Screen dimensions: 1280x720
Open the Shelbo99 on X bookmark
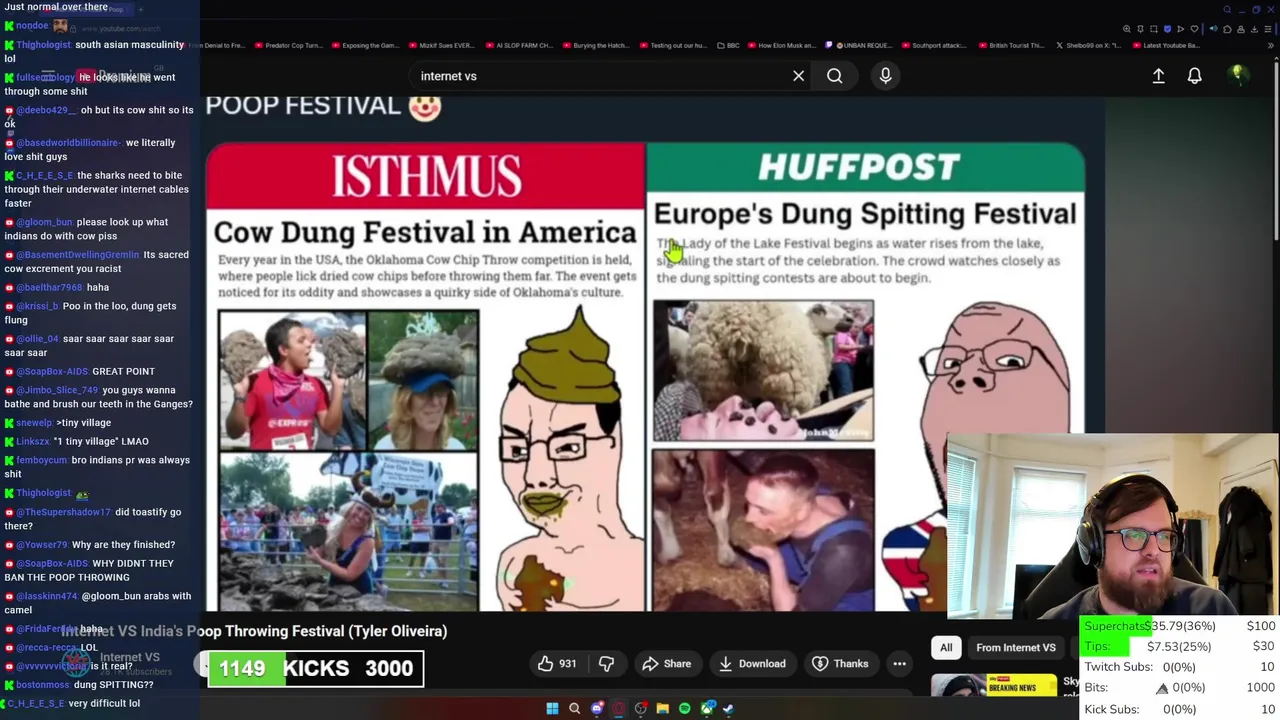(1089, 45)
